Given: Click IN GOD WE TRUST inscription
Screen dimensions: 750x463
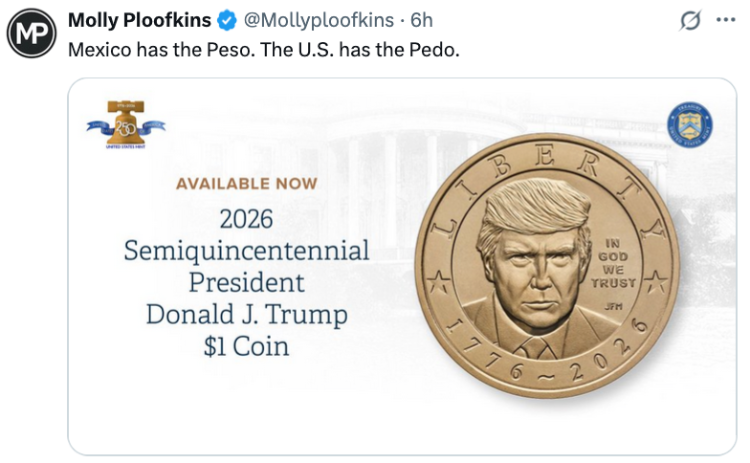Looking at the screenshot, I should [x=613, y=264].
